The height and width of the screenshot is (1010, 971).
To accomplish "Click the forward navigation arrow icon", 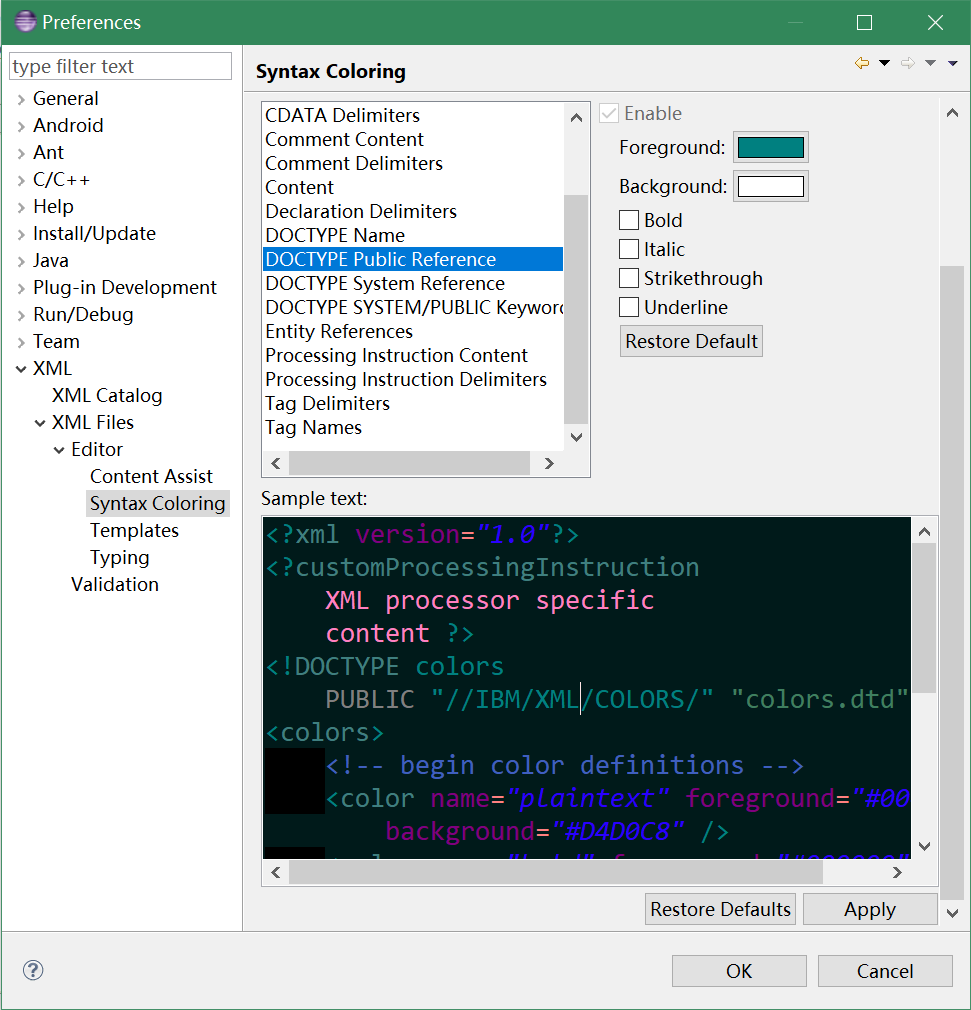I will (908, 64).
